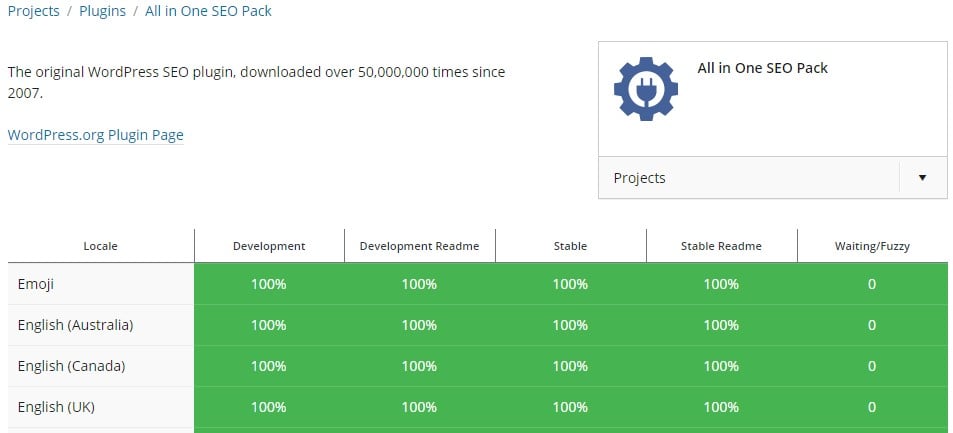Open the English (Australia) locale
953x433 pixels.
point(75,325)
